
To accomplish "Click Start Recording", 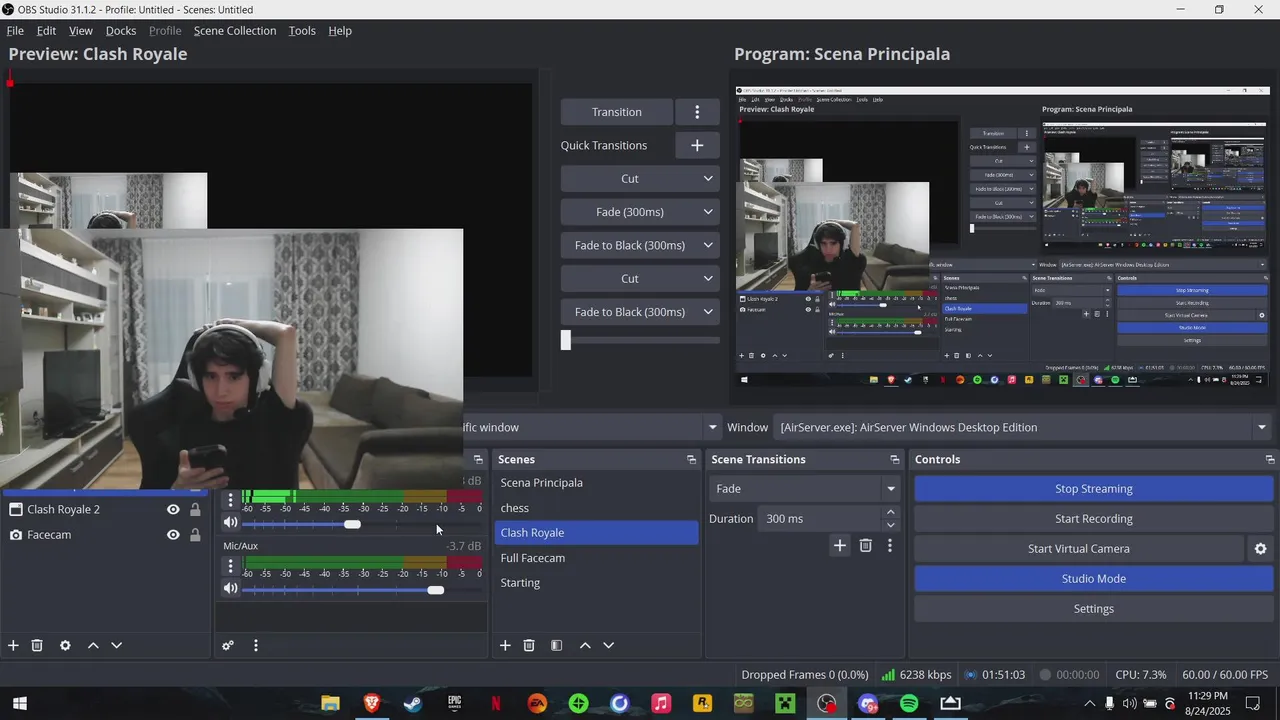I will coord(1093,519).
